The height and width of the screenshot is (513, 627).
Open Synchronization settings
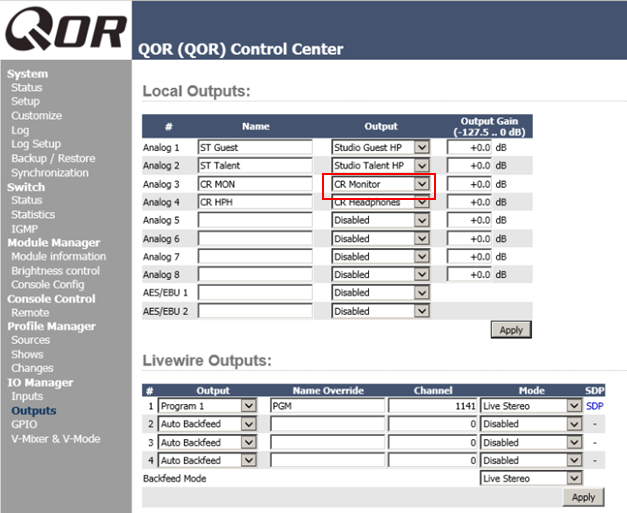tap(50, 173)
